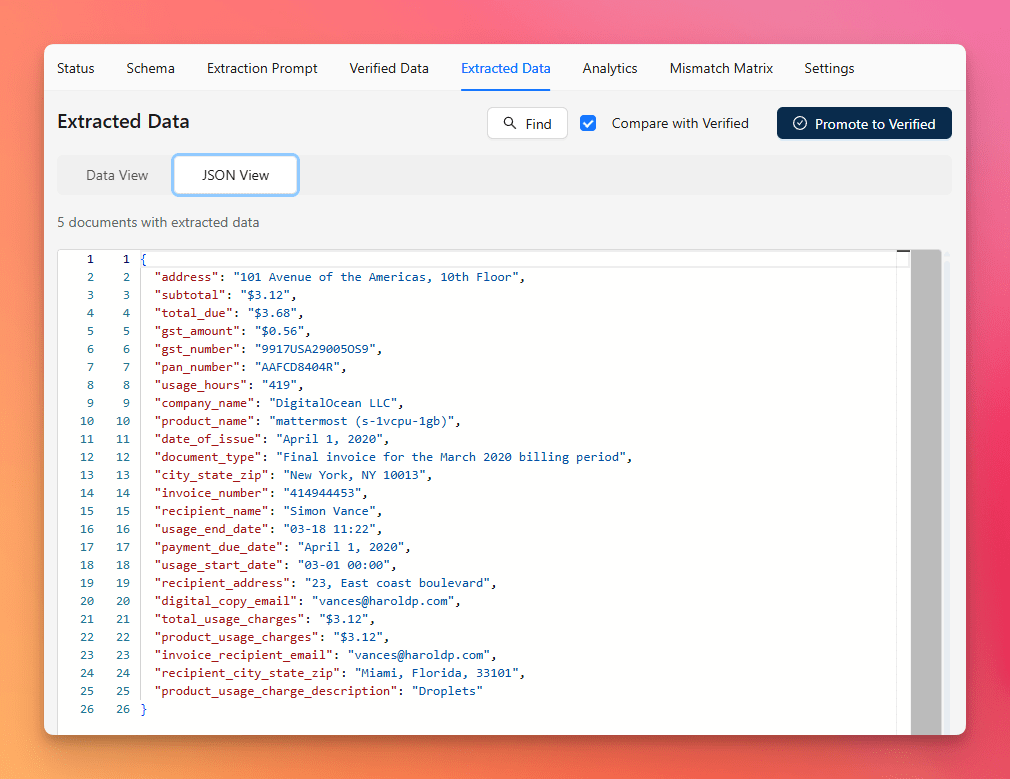Place cursor on the opening brace on line 1
1010x779 pixels.
[144, 259]
